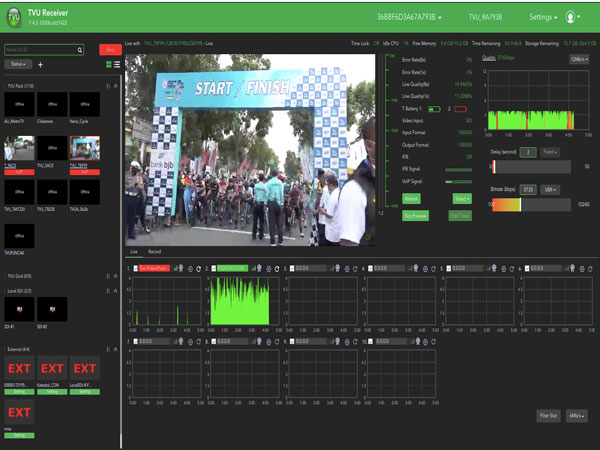Collapse the TVU Pack group
This screenshot has width=600, height=450.
click(x=116, y=86)
